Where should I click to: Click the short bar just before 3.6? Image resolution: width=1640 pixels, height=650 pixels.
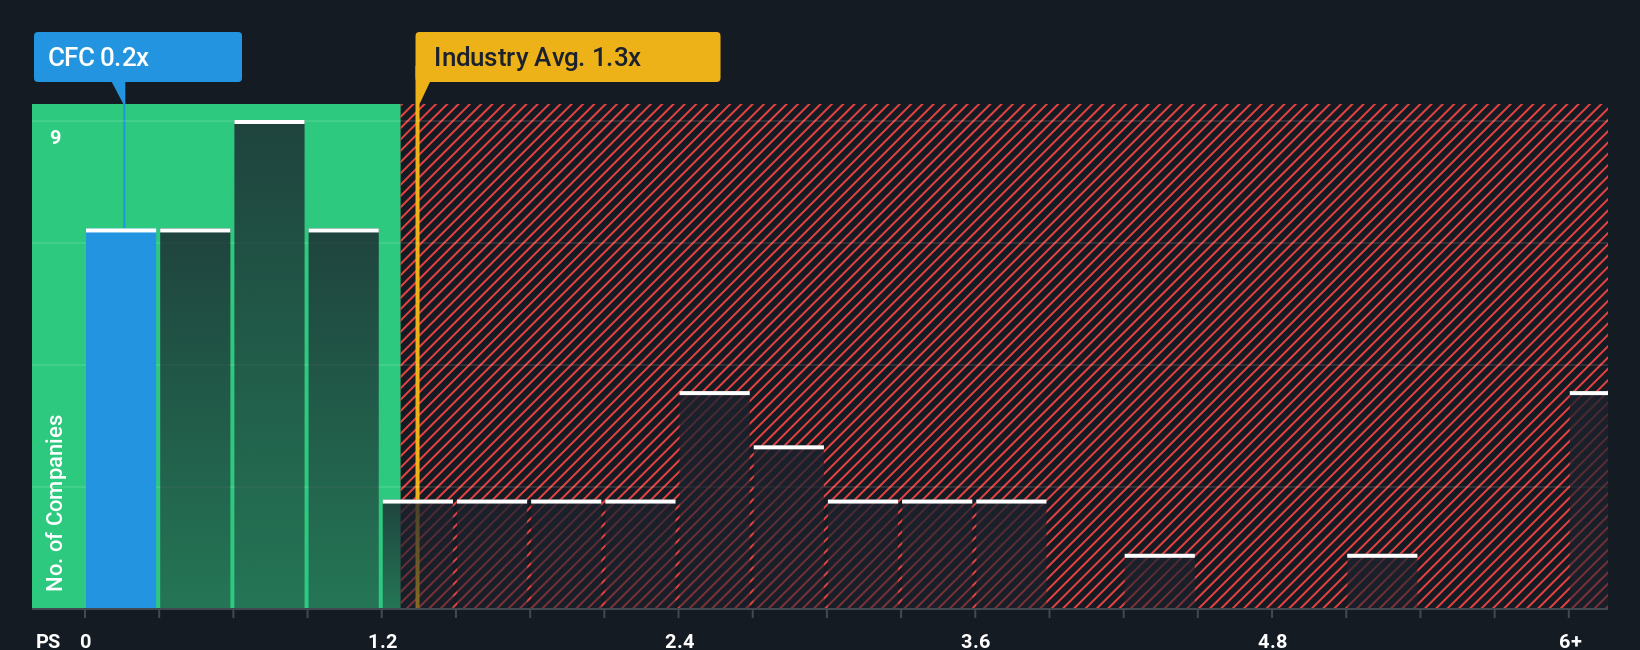pyautogui.click(x=937, y=554)
